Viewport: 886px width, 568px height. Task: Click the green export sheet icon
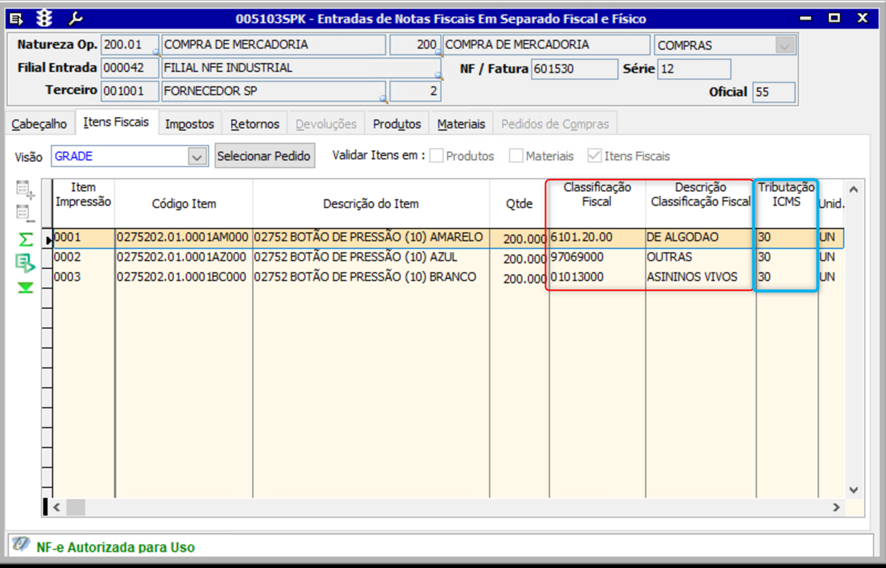point(26,263)
